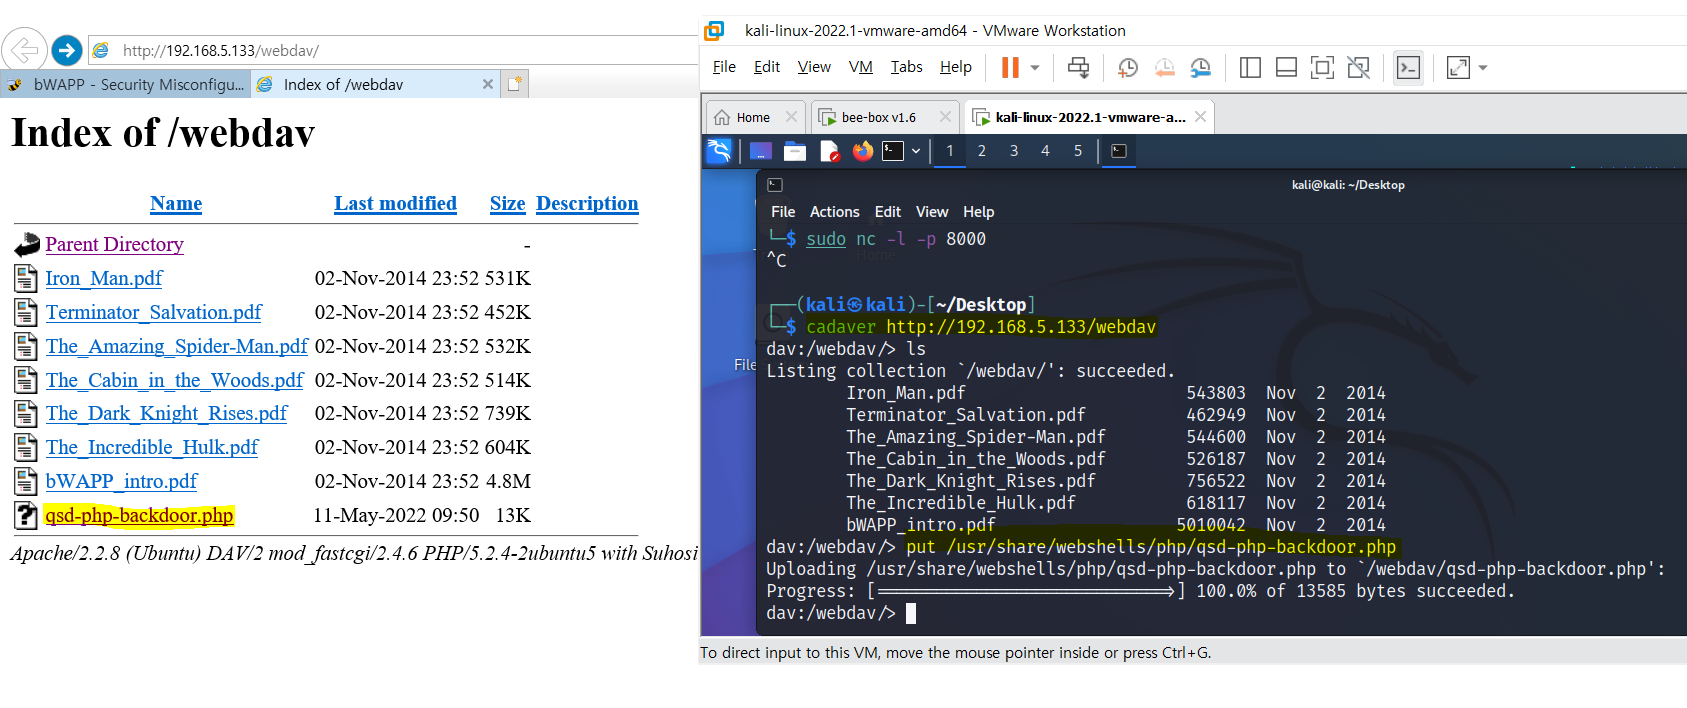Open the terminal File menu
The height and width of the screenshot is (708, 1687).
pyautogui.click(x=783, y=212)
